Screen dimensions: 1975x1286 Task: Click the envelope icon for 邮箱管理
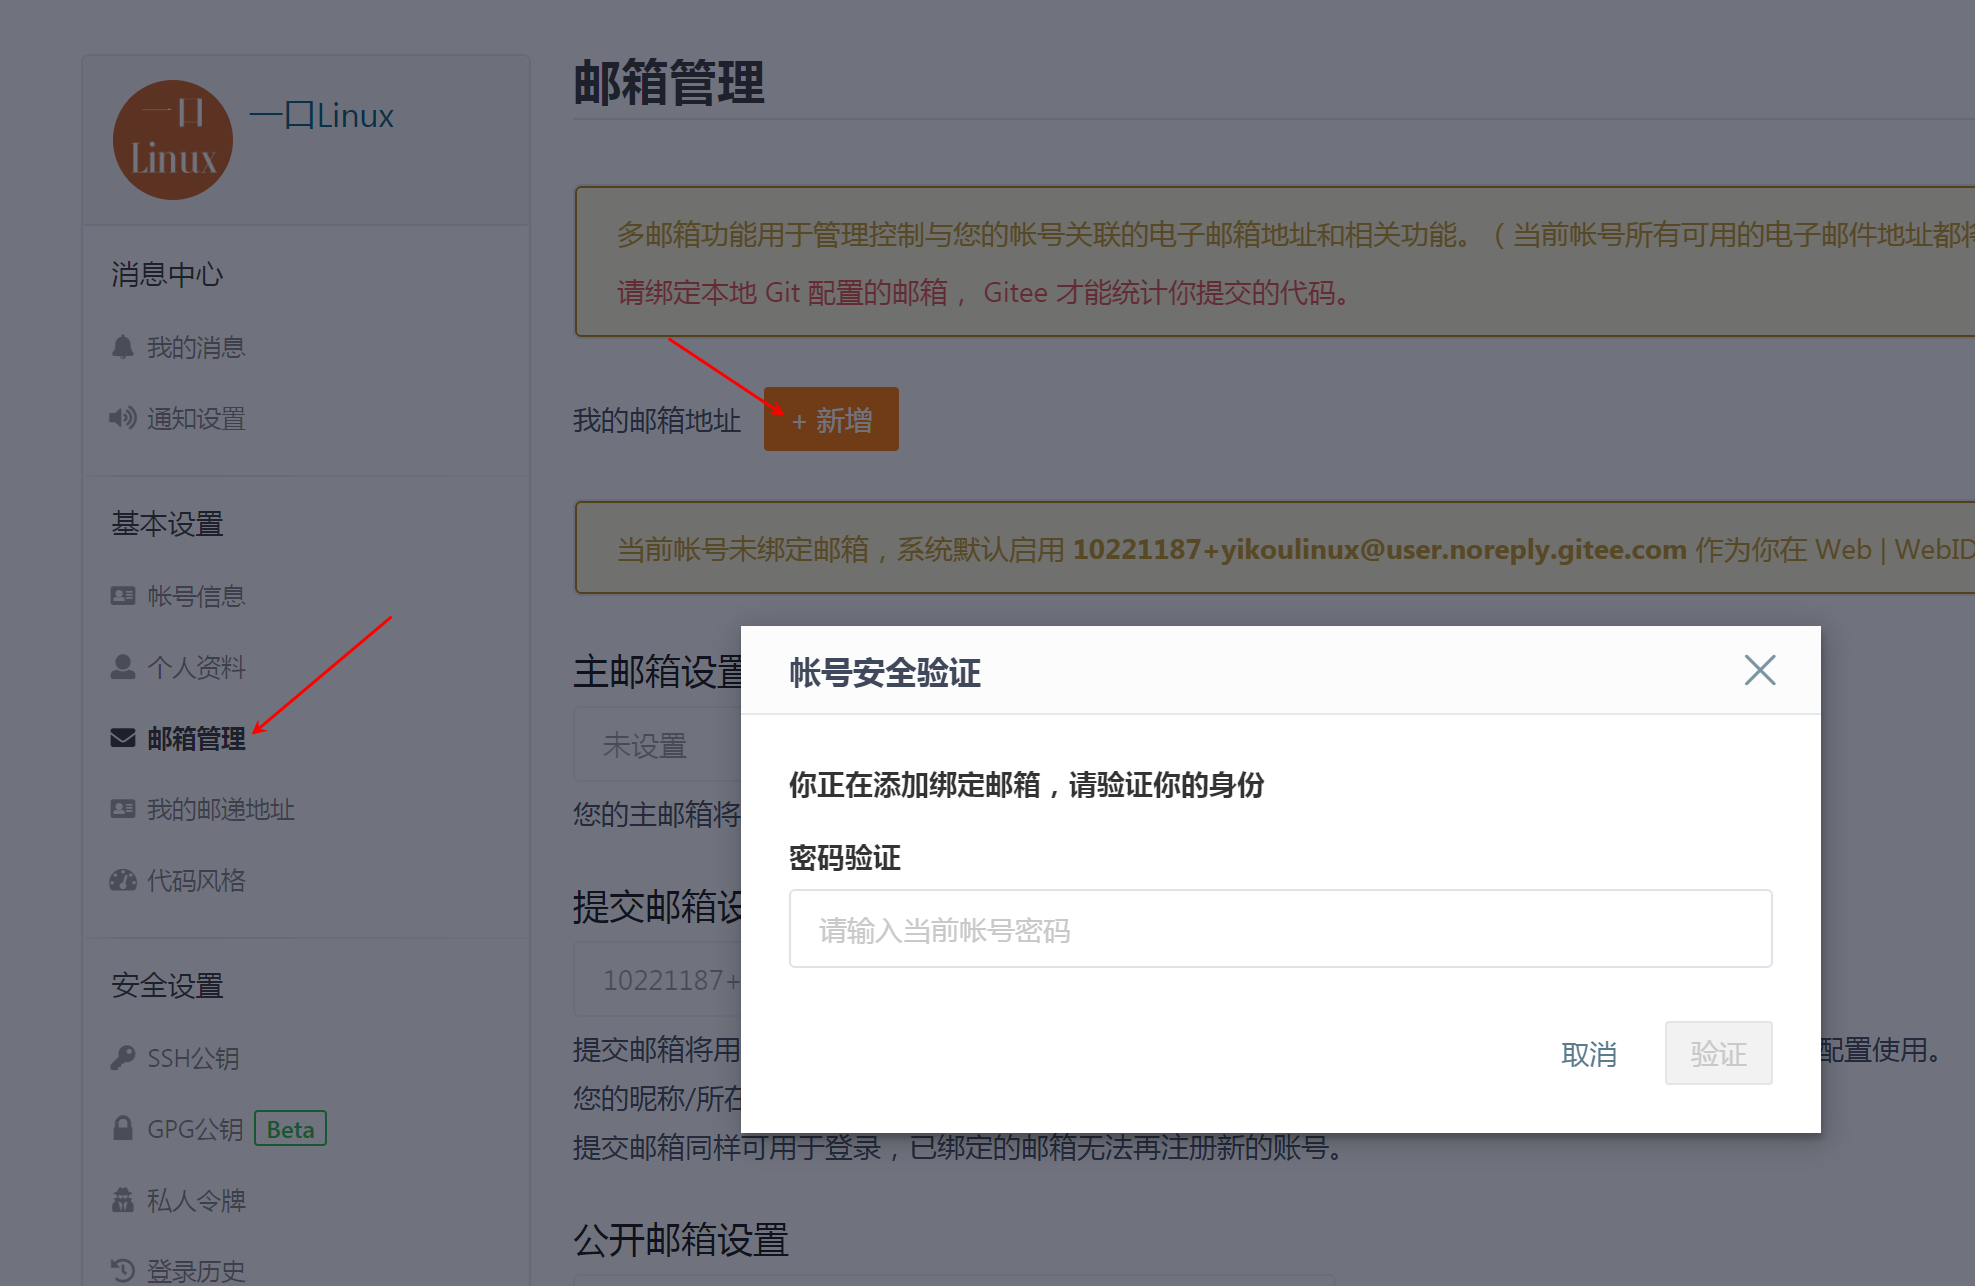pyautogui.click(x=122, y=738)
